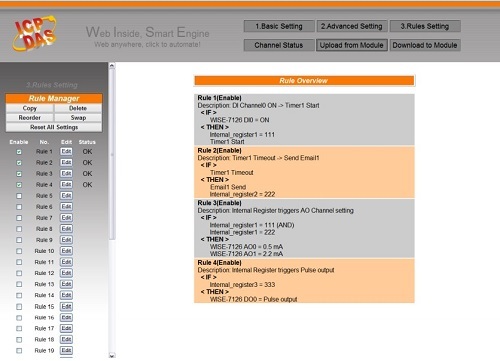The width and height of the screenshot is (500, 361).
Task: Enable the Rule 19 checkbox
Action: tap(19, 350)
